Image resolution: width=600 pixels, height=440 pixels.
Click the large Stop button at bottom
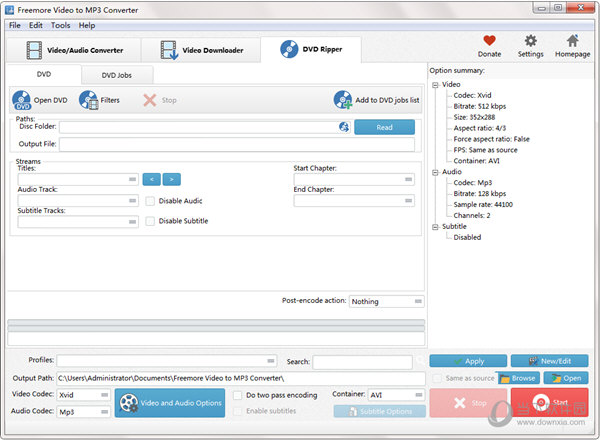click(x=468, y=403)
